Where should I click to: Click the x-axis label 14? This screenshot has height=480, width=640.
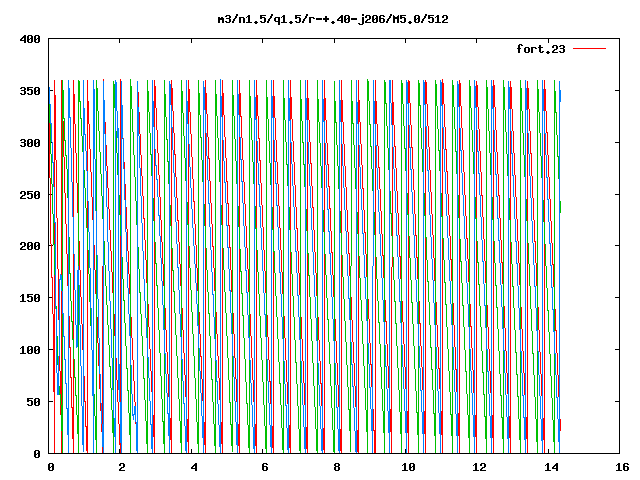(x=551, y=467)
